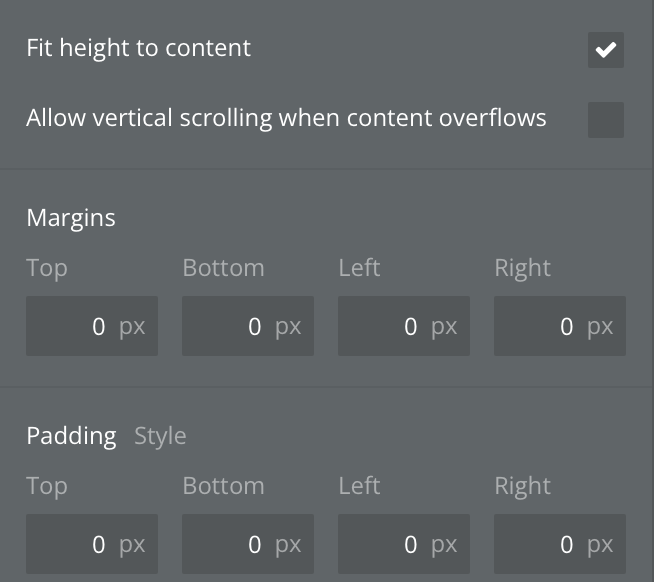
Task: Click the 'Fit height to content' label text
Action: 138,48
